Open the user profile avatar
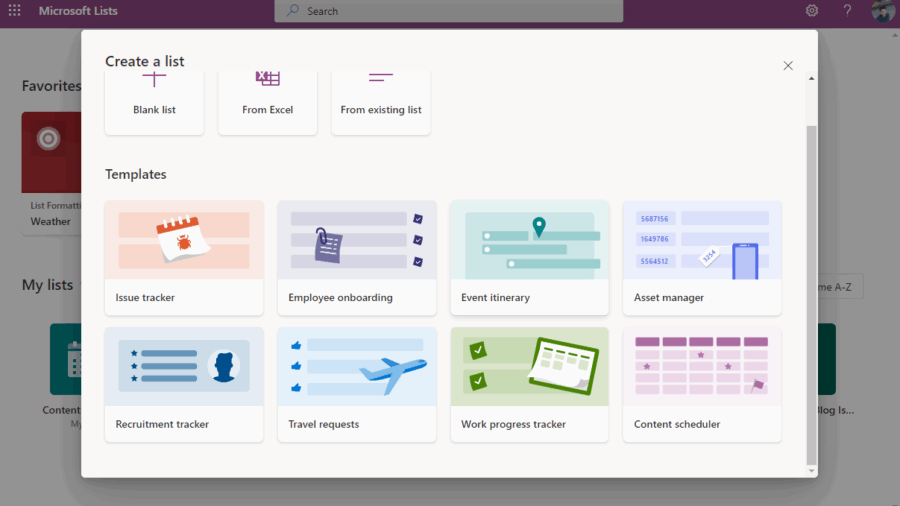This screenshot has width=900, height=506. click(x=883, y=10)
